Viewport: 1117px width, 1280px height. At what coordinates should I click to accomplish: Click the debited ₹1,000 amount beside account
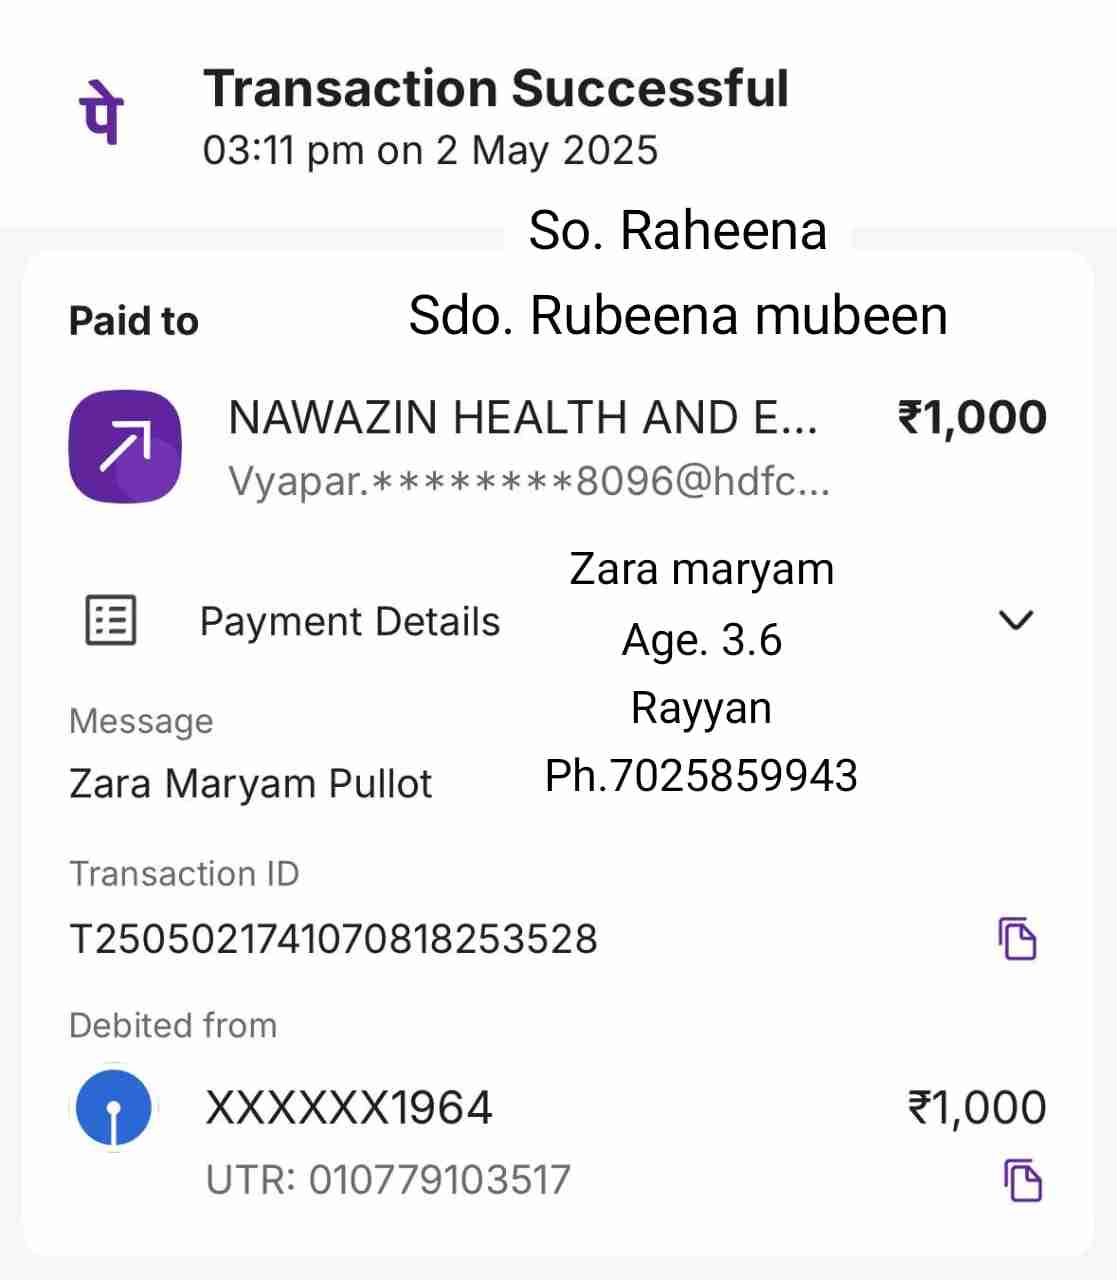pyautogui.click(x=976, y=1108)
